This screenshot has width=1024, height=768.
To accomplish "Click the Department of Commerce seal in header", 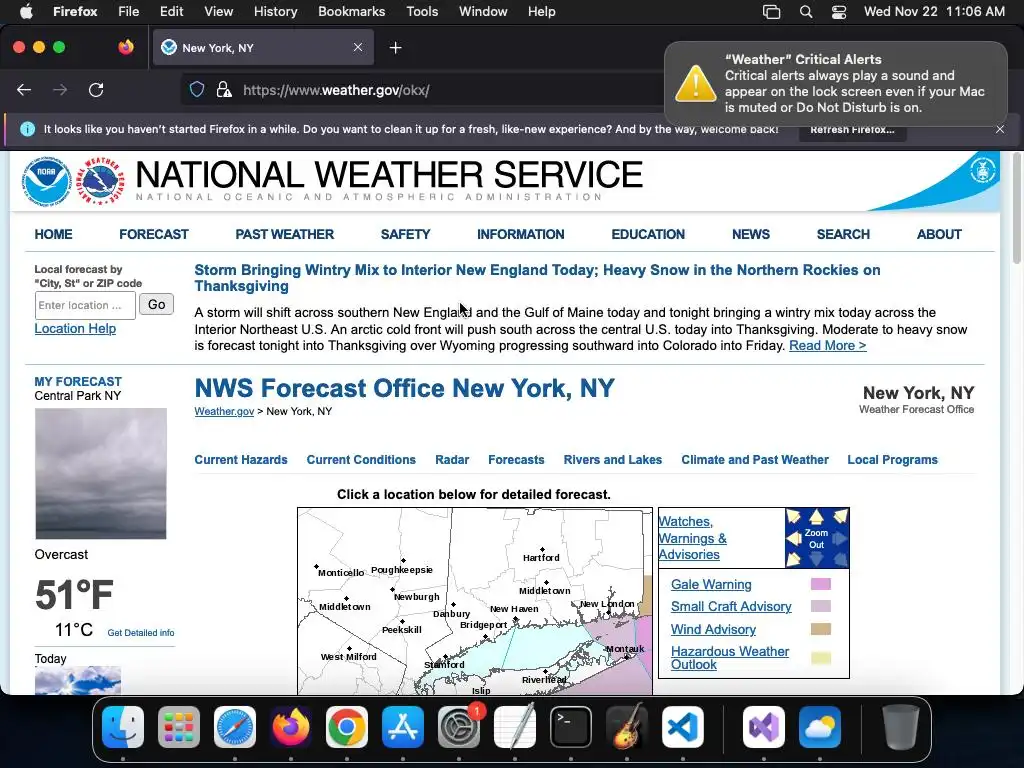I will (982, 171).
